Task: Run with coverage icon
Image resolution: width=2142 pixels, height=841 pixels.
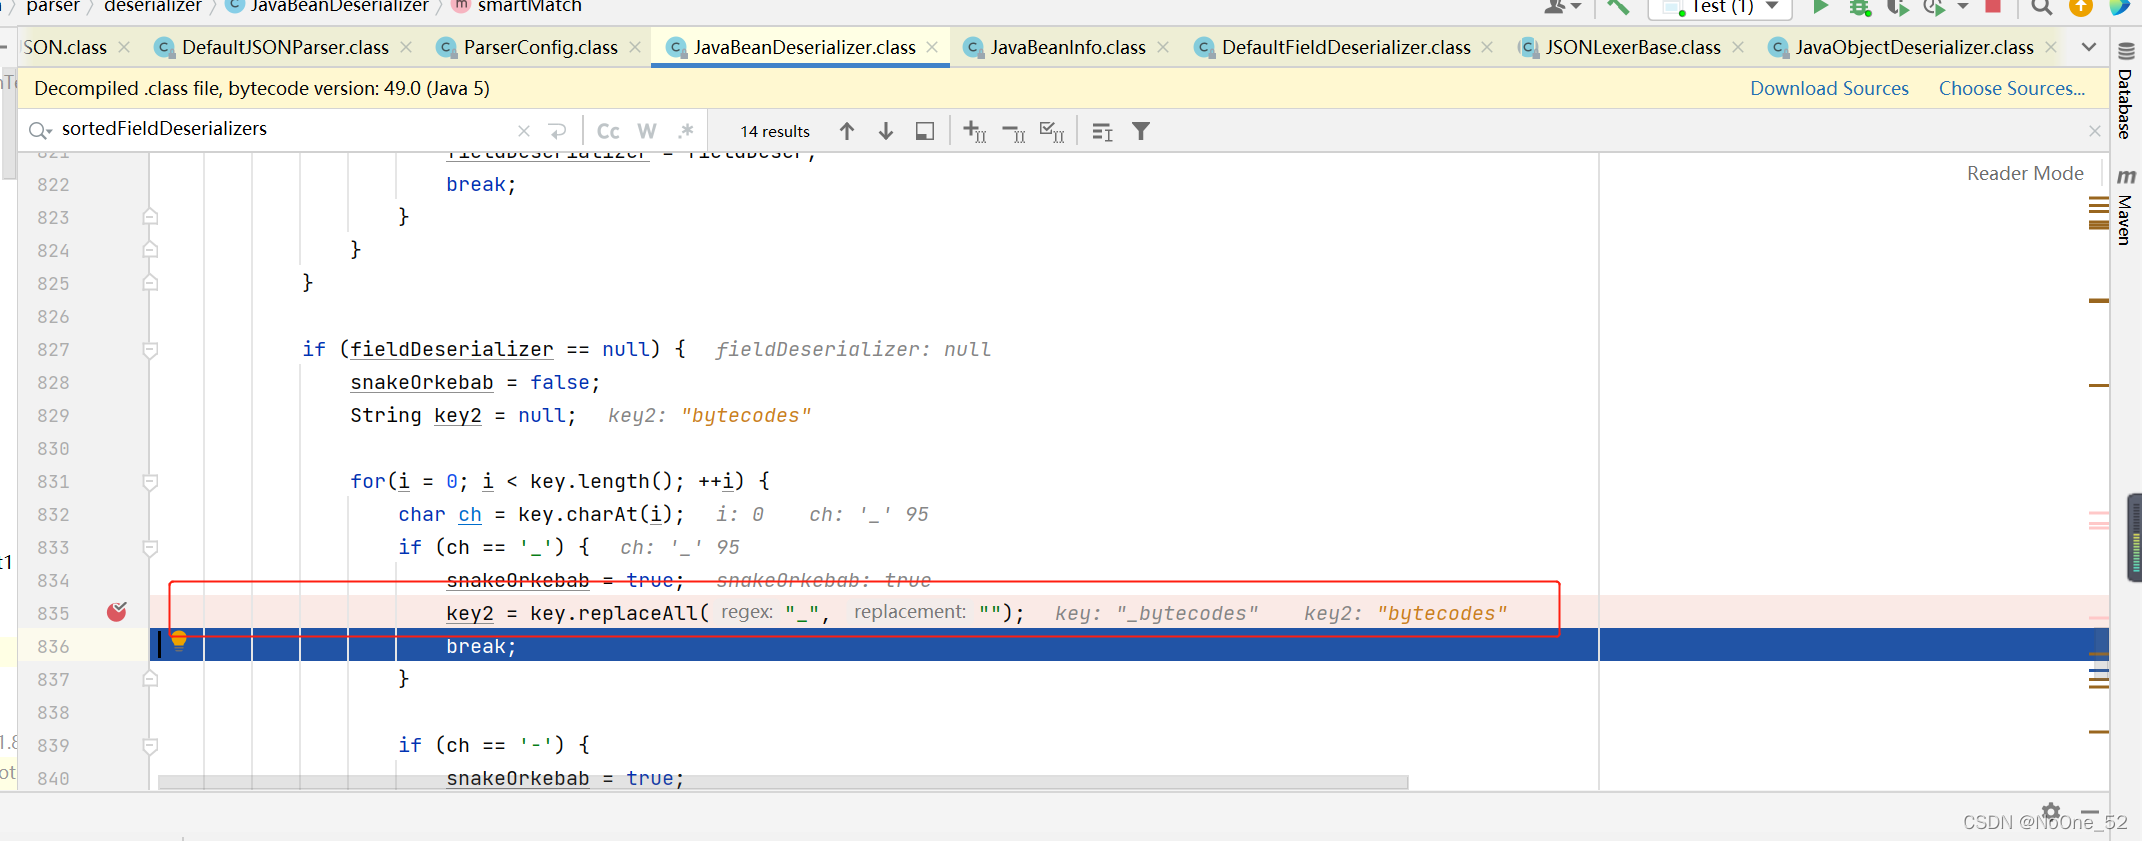Action: pos(1897,6)
